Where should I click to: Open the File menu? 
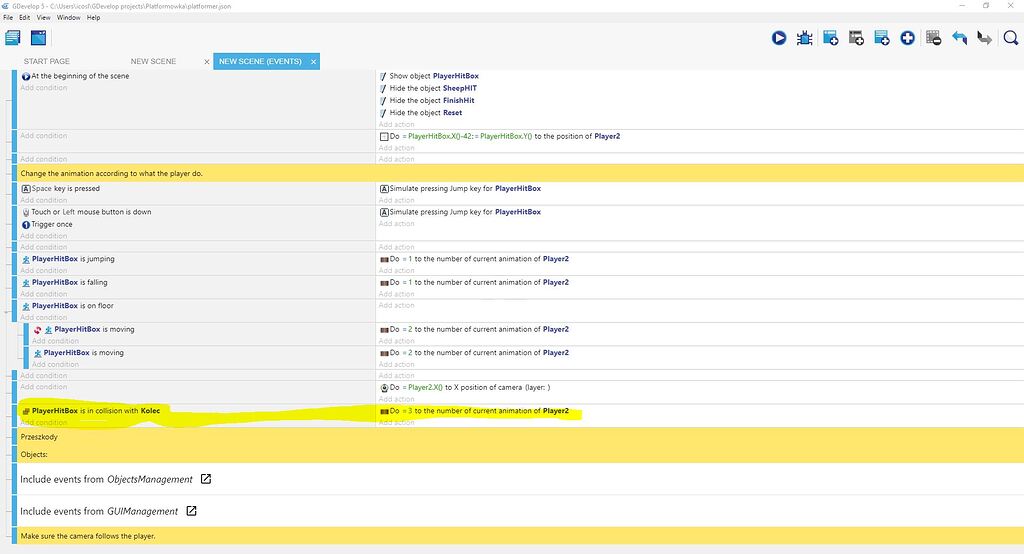(x=9, y=18)
